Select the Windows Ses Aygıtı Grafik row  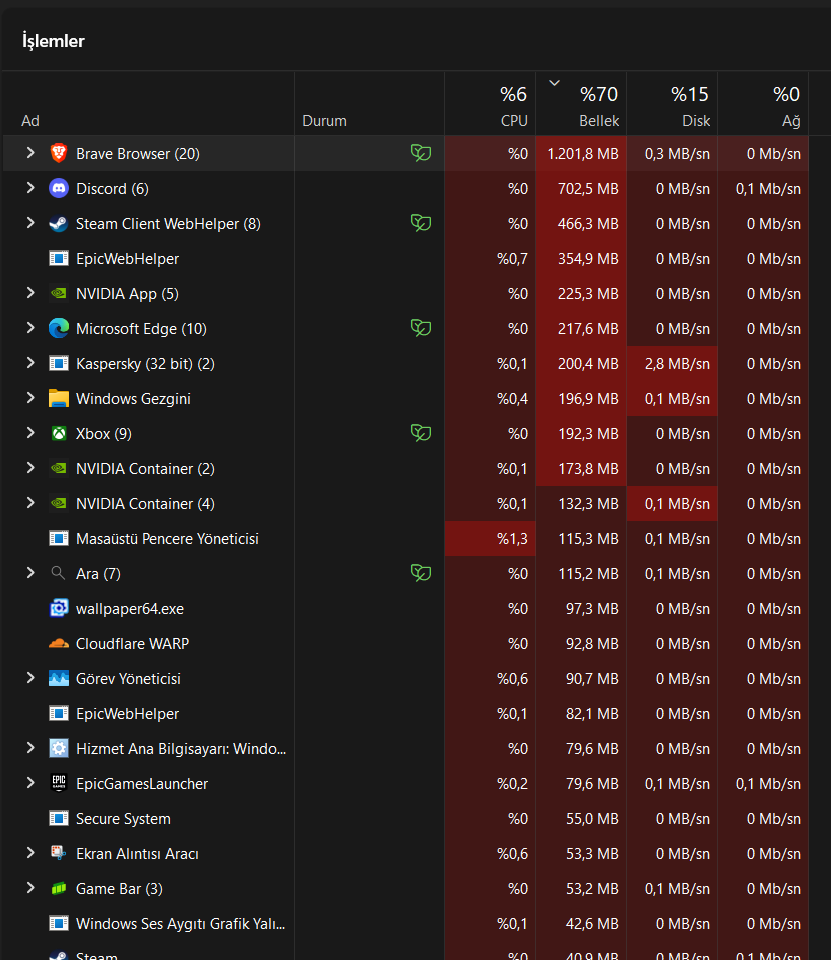tap(405, 923)
